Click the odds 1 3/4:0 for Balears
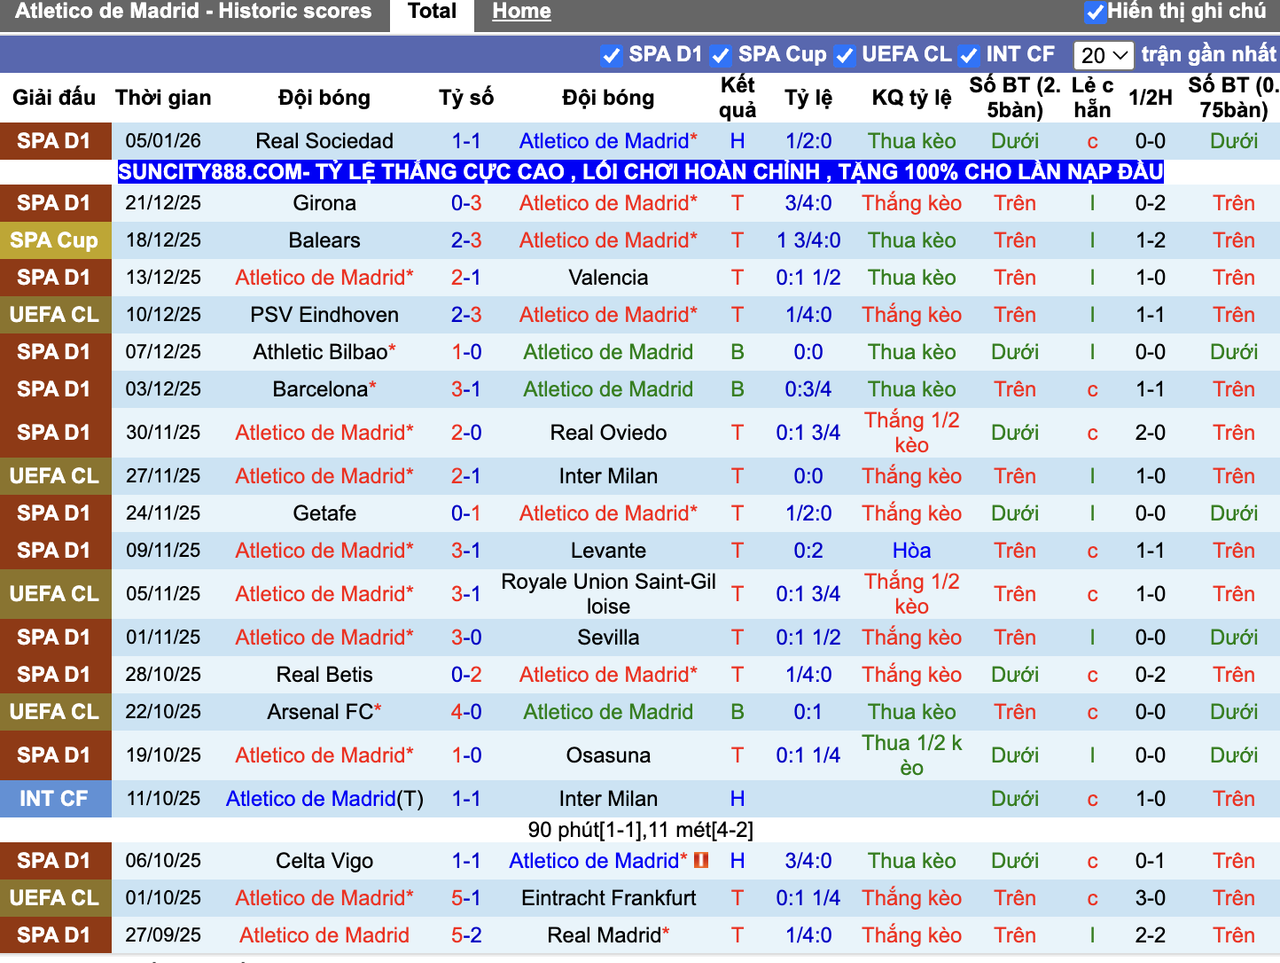 coord(808,240)
